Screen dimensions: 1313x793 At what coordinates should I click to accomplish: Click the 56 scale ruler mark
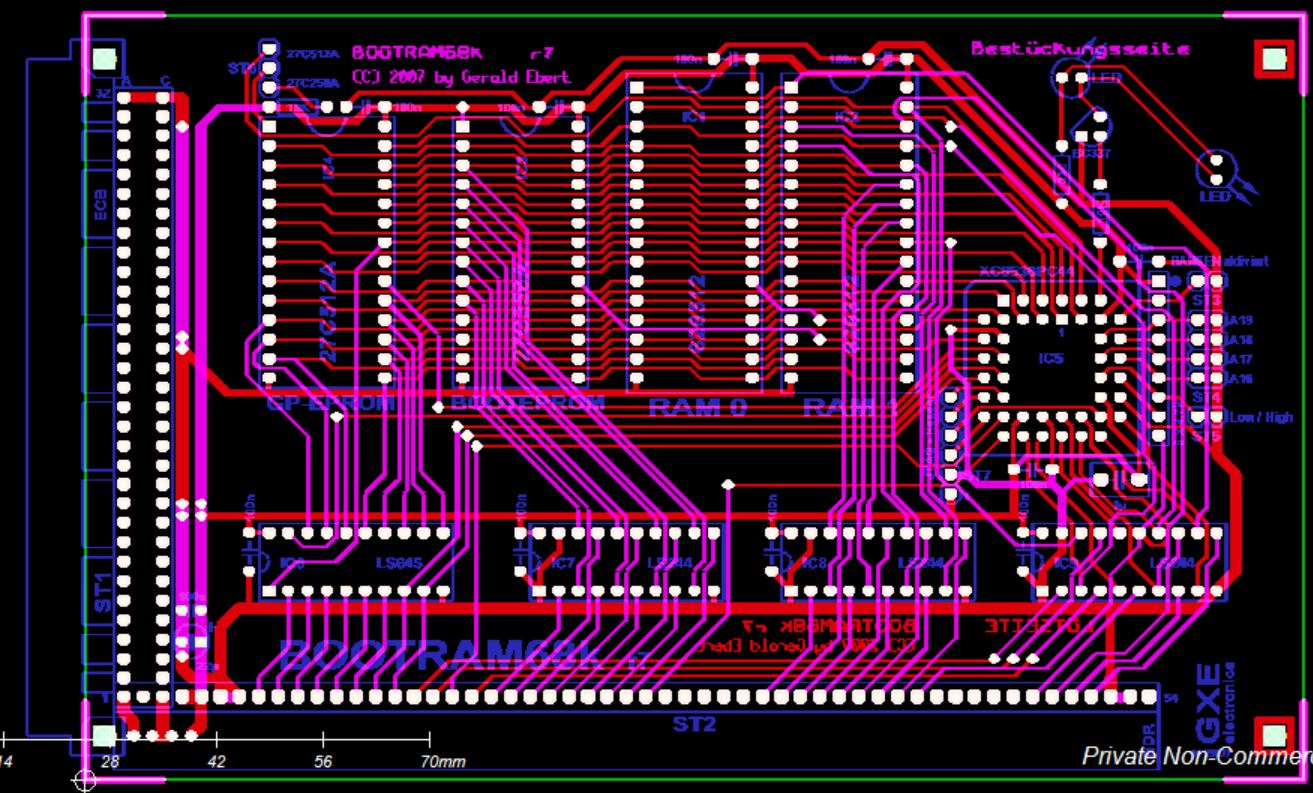pos(323,762)
